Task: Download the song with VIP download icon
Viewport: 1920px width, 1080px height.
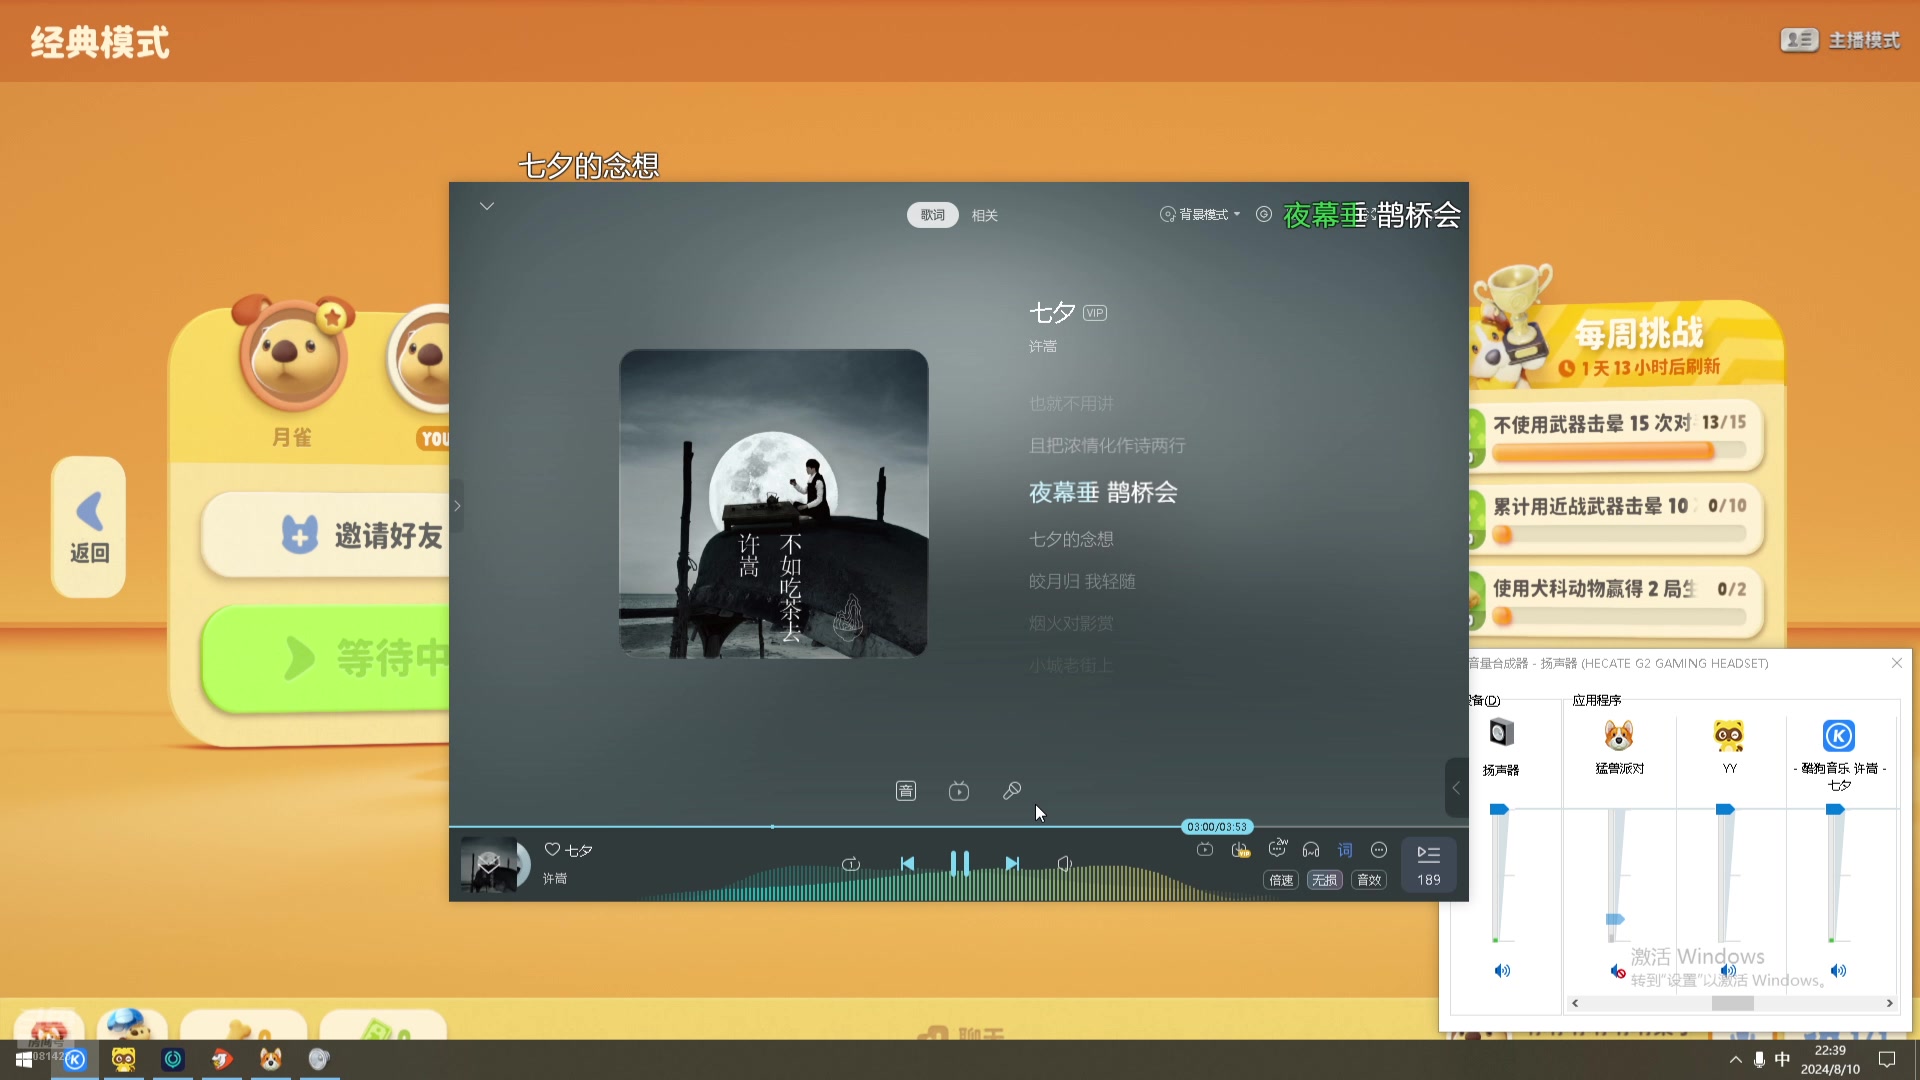Action: pyautogui.click(x=1241, y=850)
